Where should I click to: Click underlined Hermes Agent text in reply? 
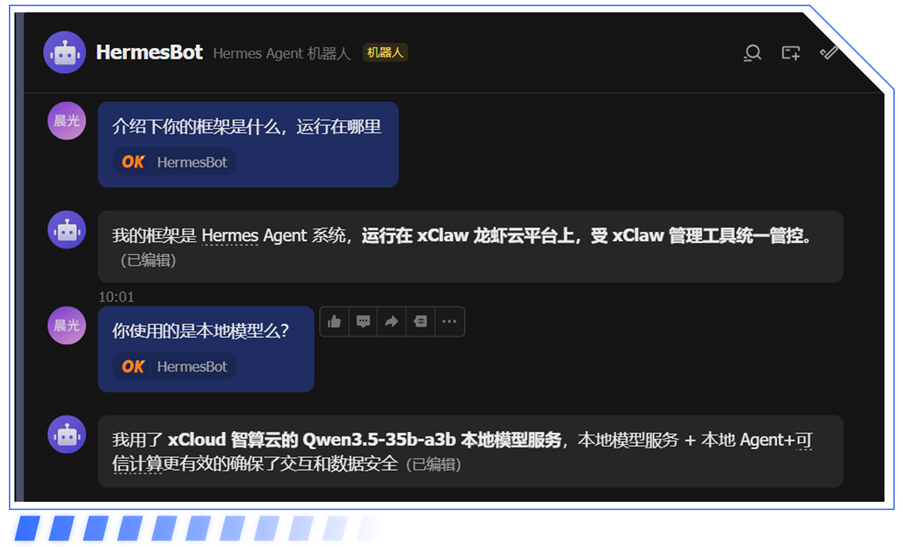click(x=243, y=237)
